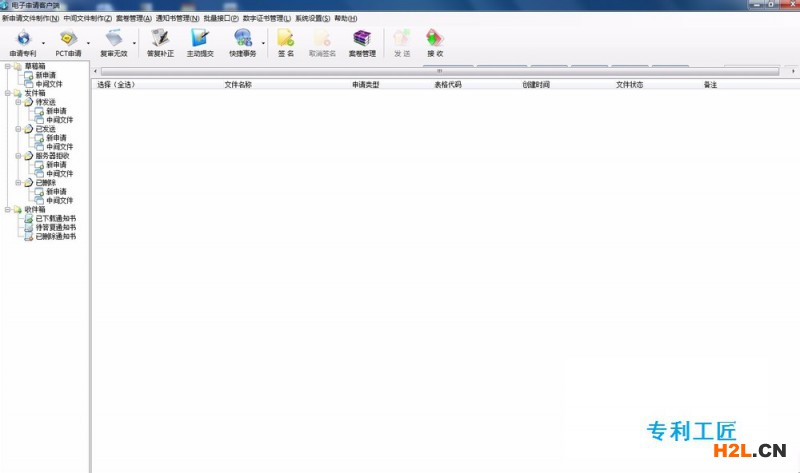Select the 已发送 folder
The height and width of the screenshot is (473, 800).
(45, 129)
